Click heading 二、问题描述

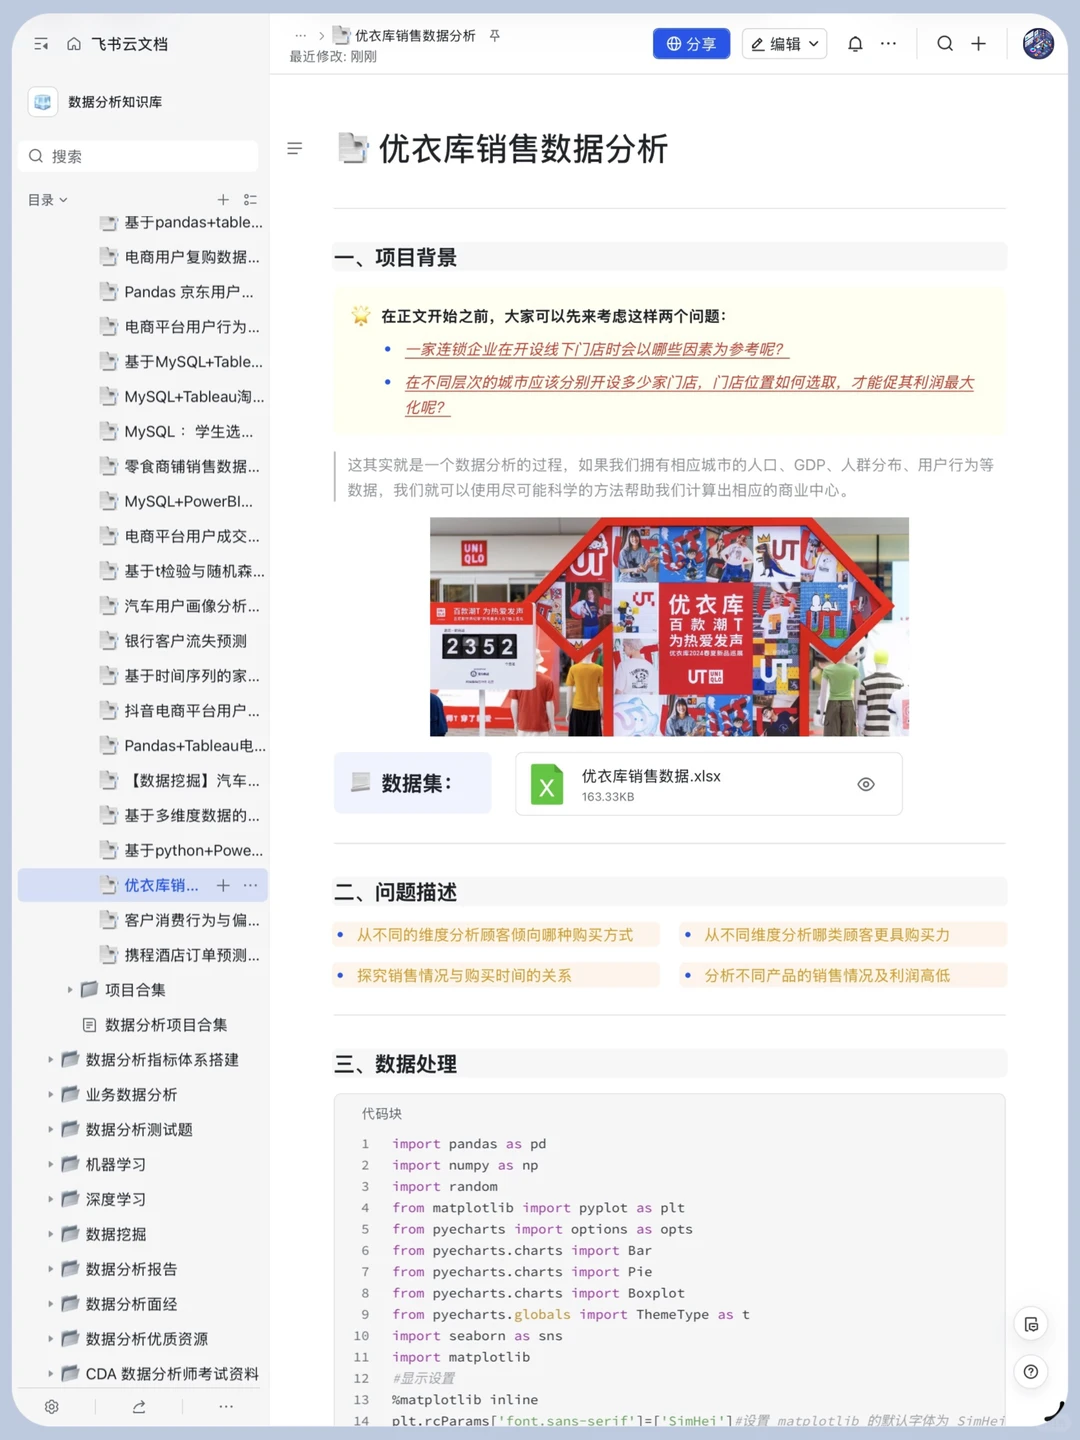(396, 892)
